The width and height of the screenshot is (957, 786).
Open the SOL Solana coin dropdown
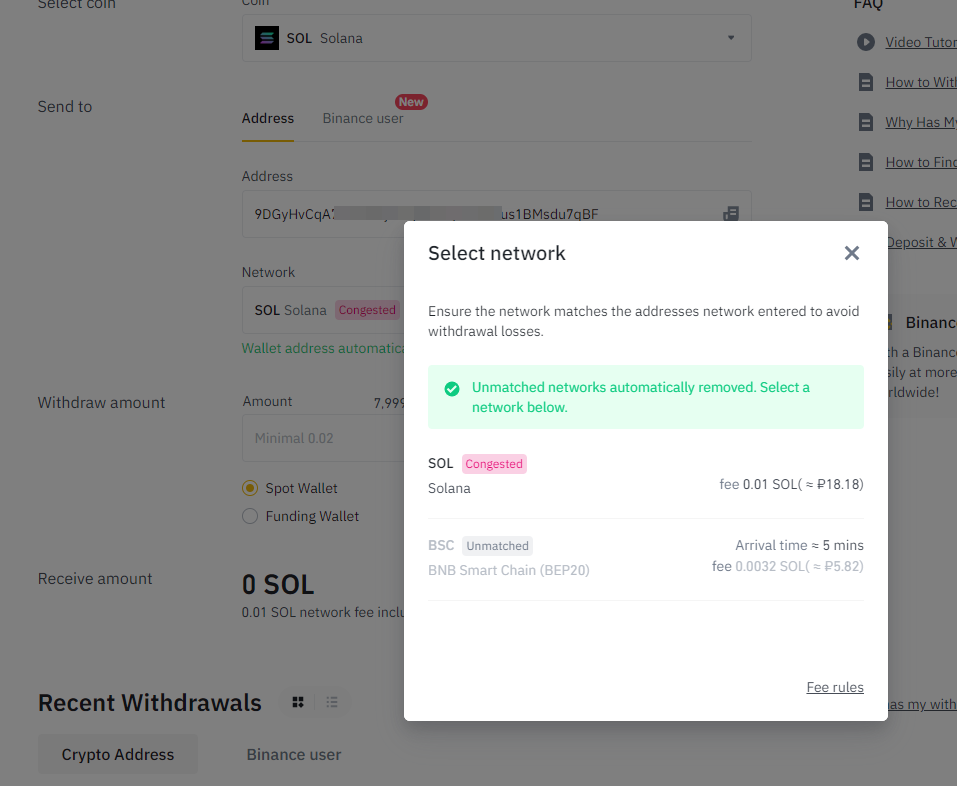pyautogui.click(x=496, y=39)
